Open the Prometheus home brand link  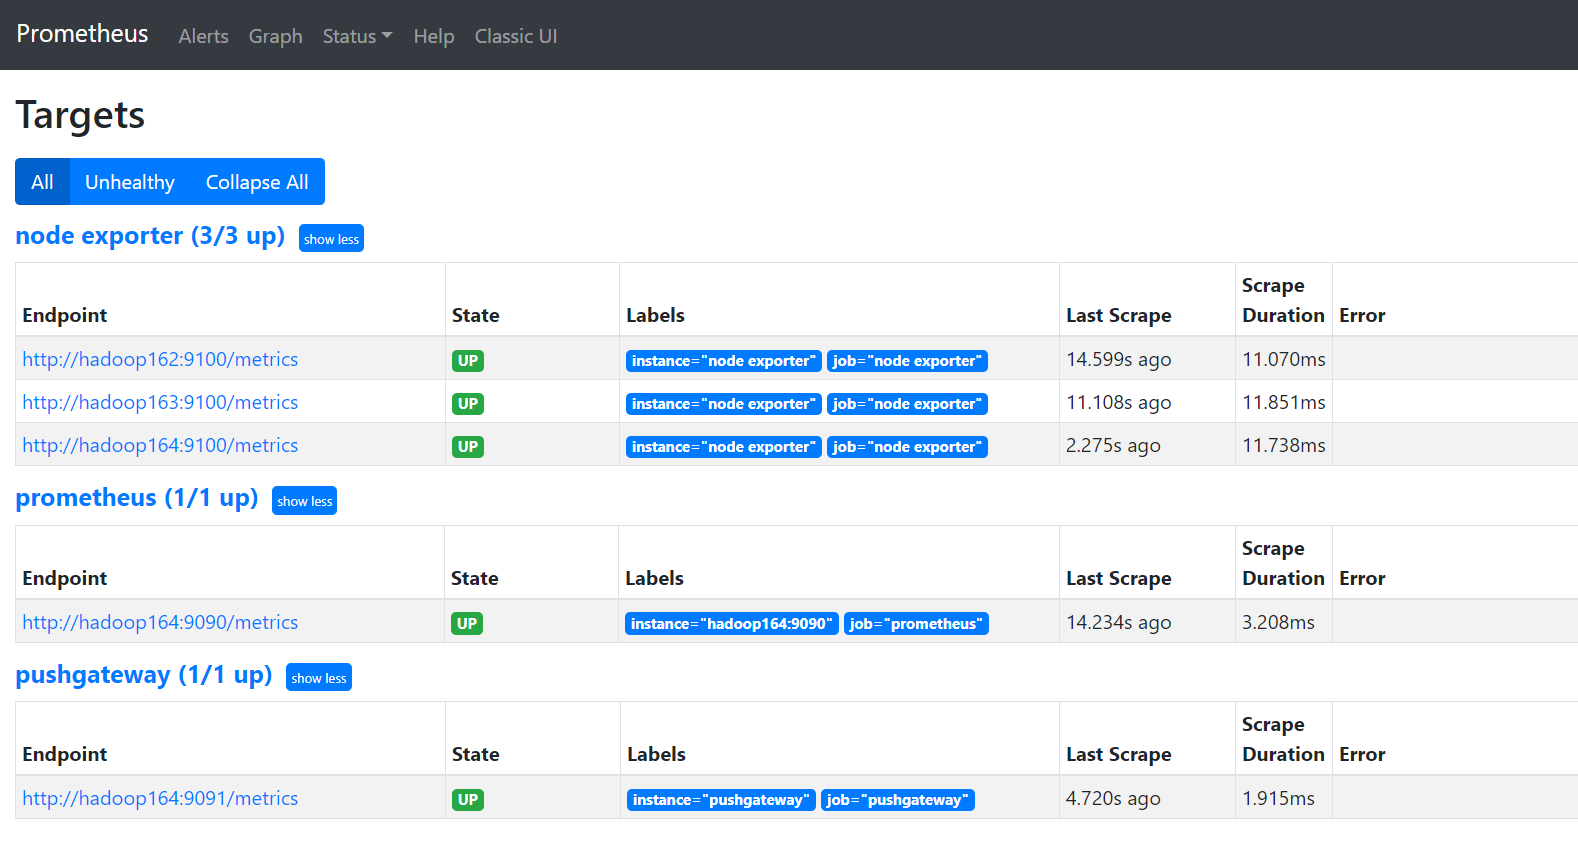pyautogui.click(x=82, y=34)
